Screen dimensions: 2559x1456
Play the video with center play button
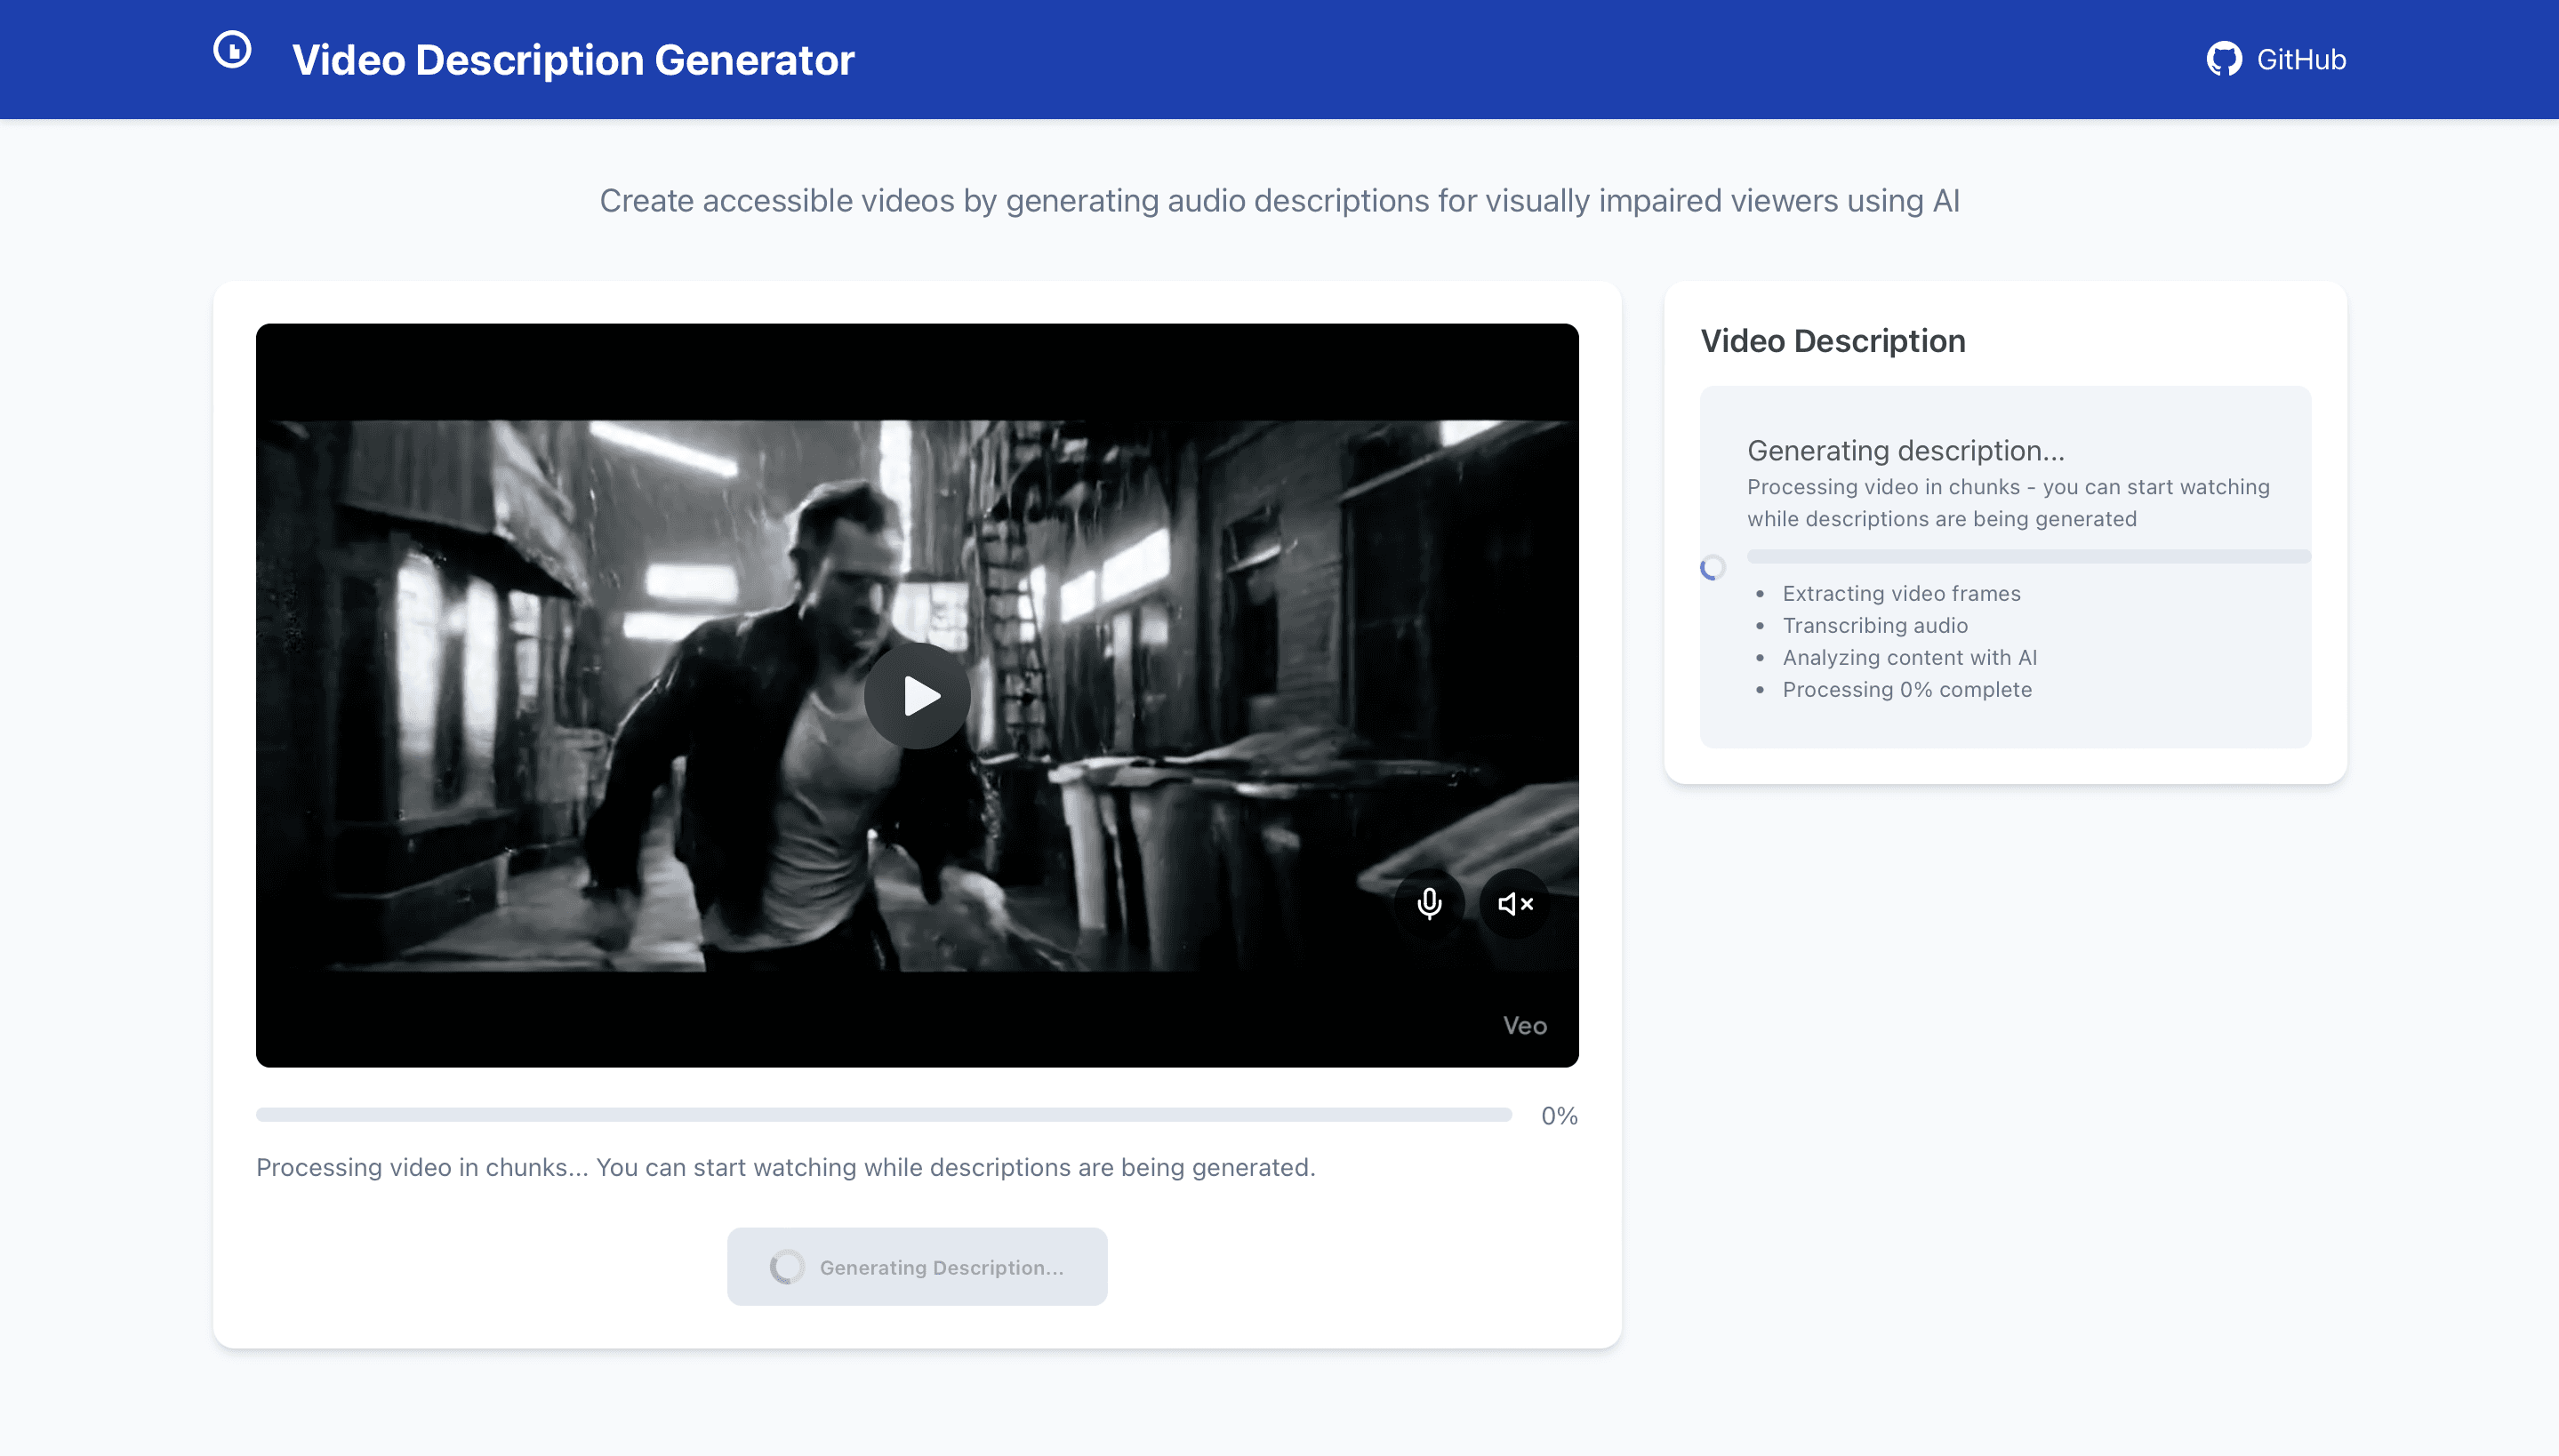pyautogui.click(x=917, y=695)
